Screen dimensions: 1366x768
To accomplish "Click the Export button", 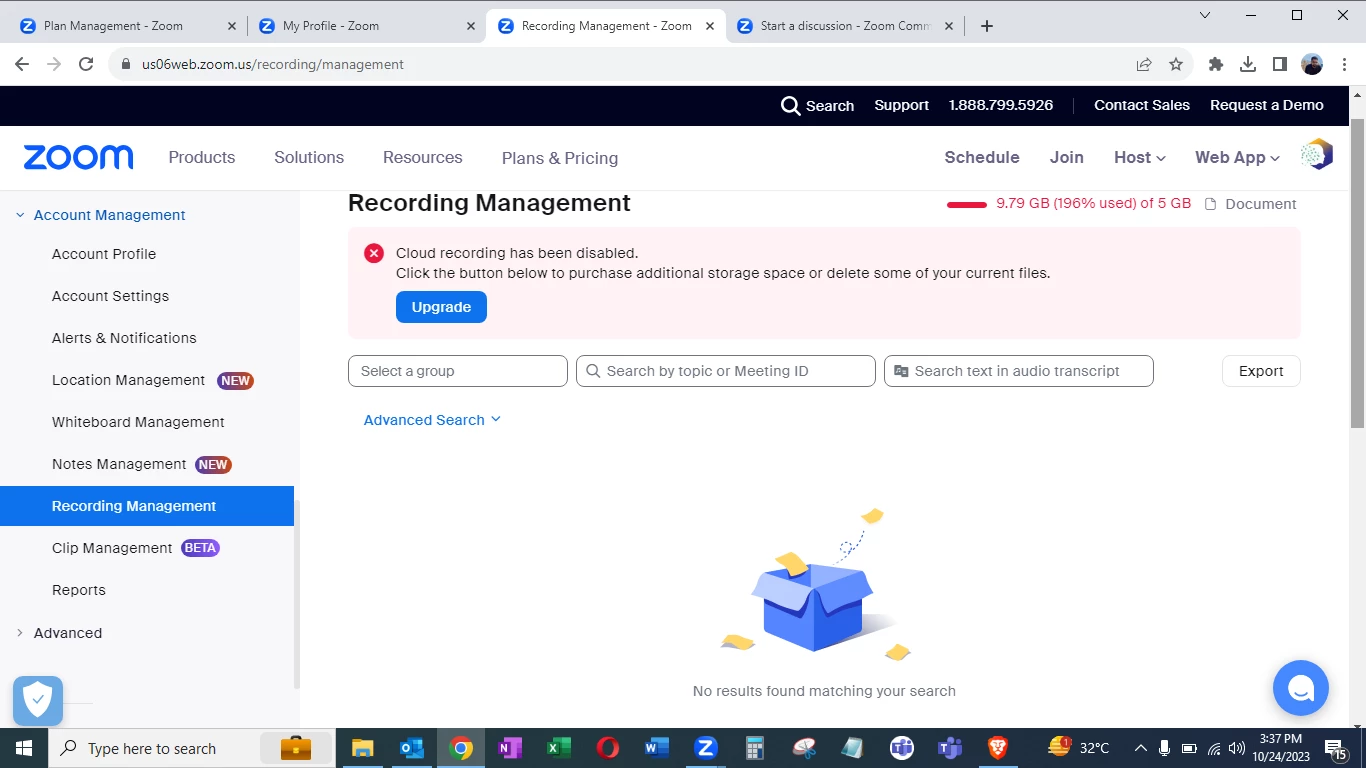I will click(x=1261, y=371).
